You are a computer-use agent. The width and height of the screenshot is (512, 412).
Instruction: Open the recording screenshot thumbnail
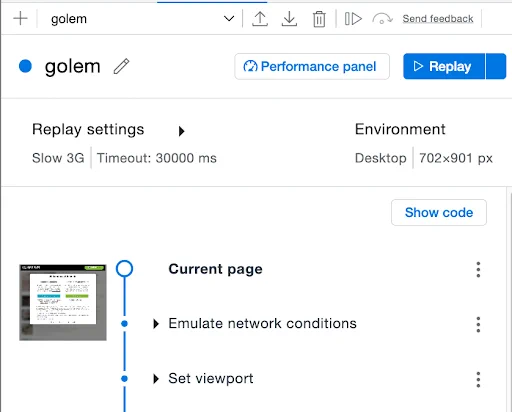(63, 302)
